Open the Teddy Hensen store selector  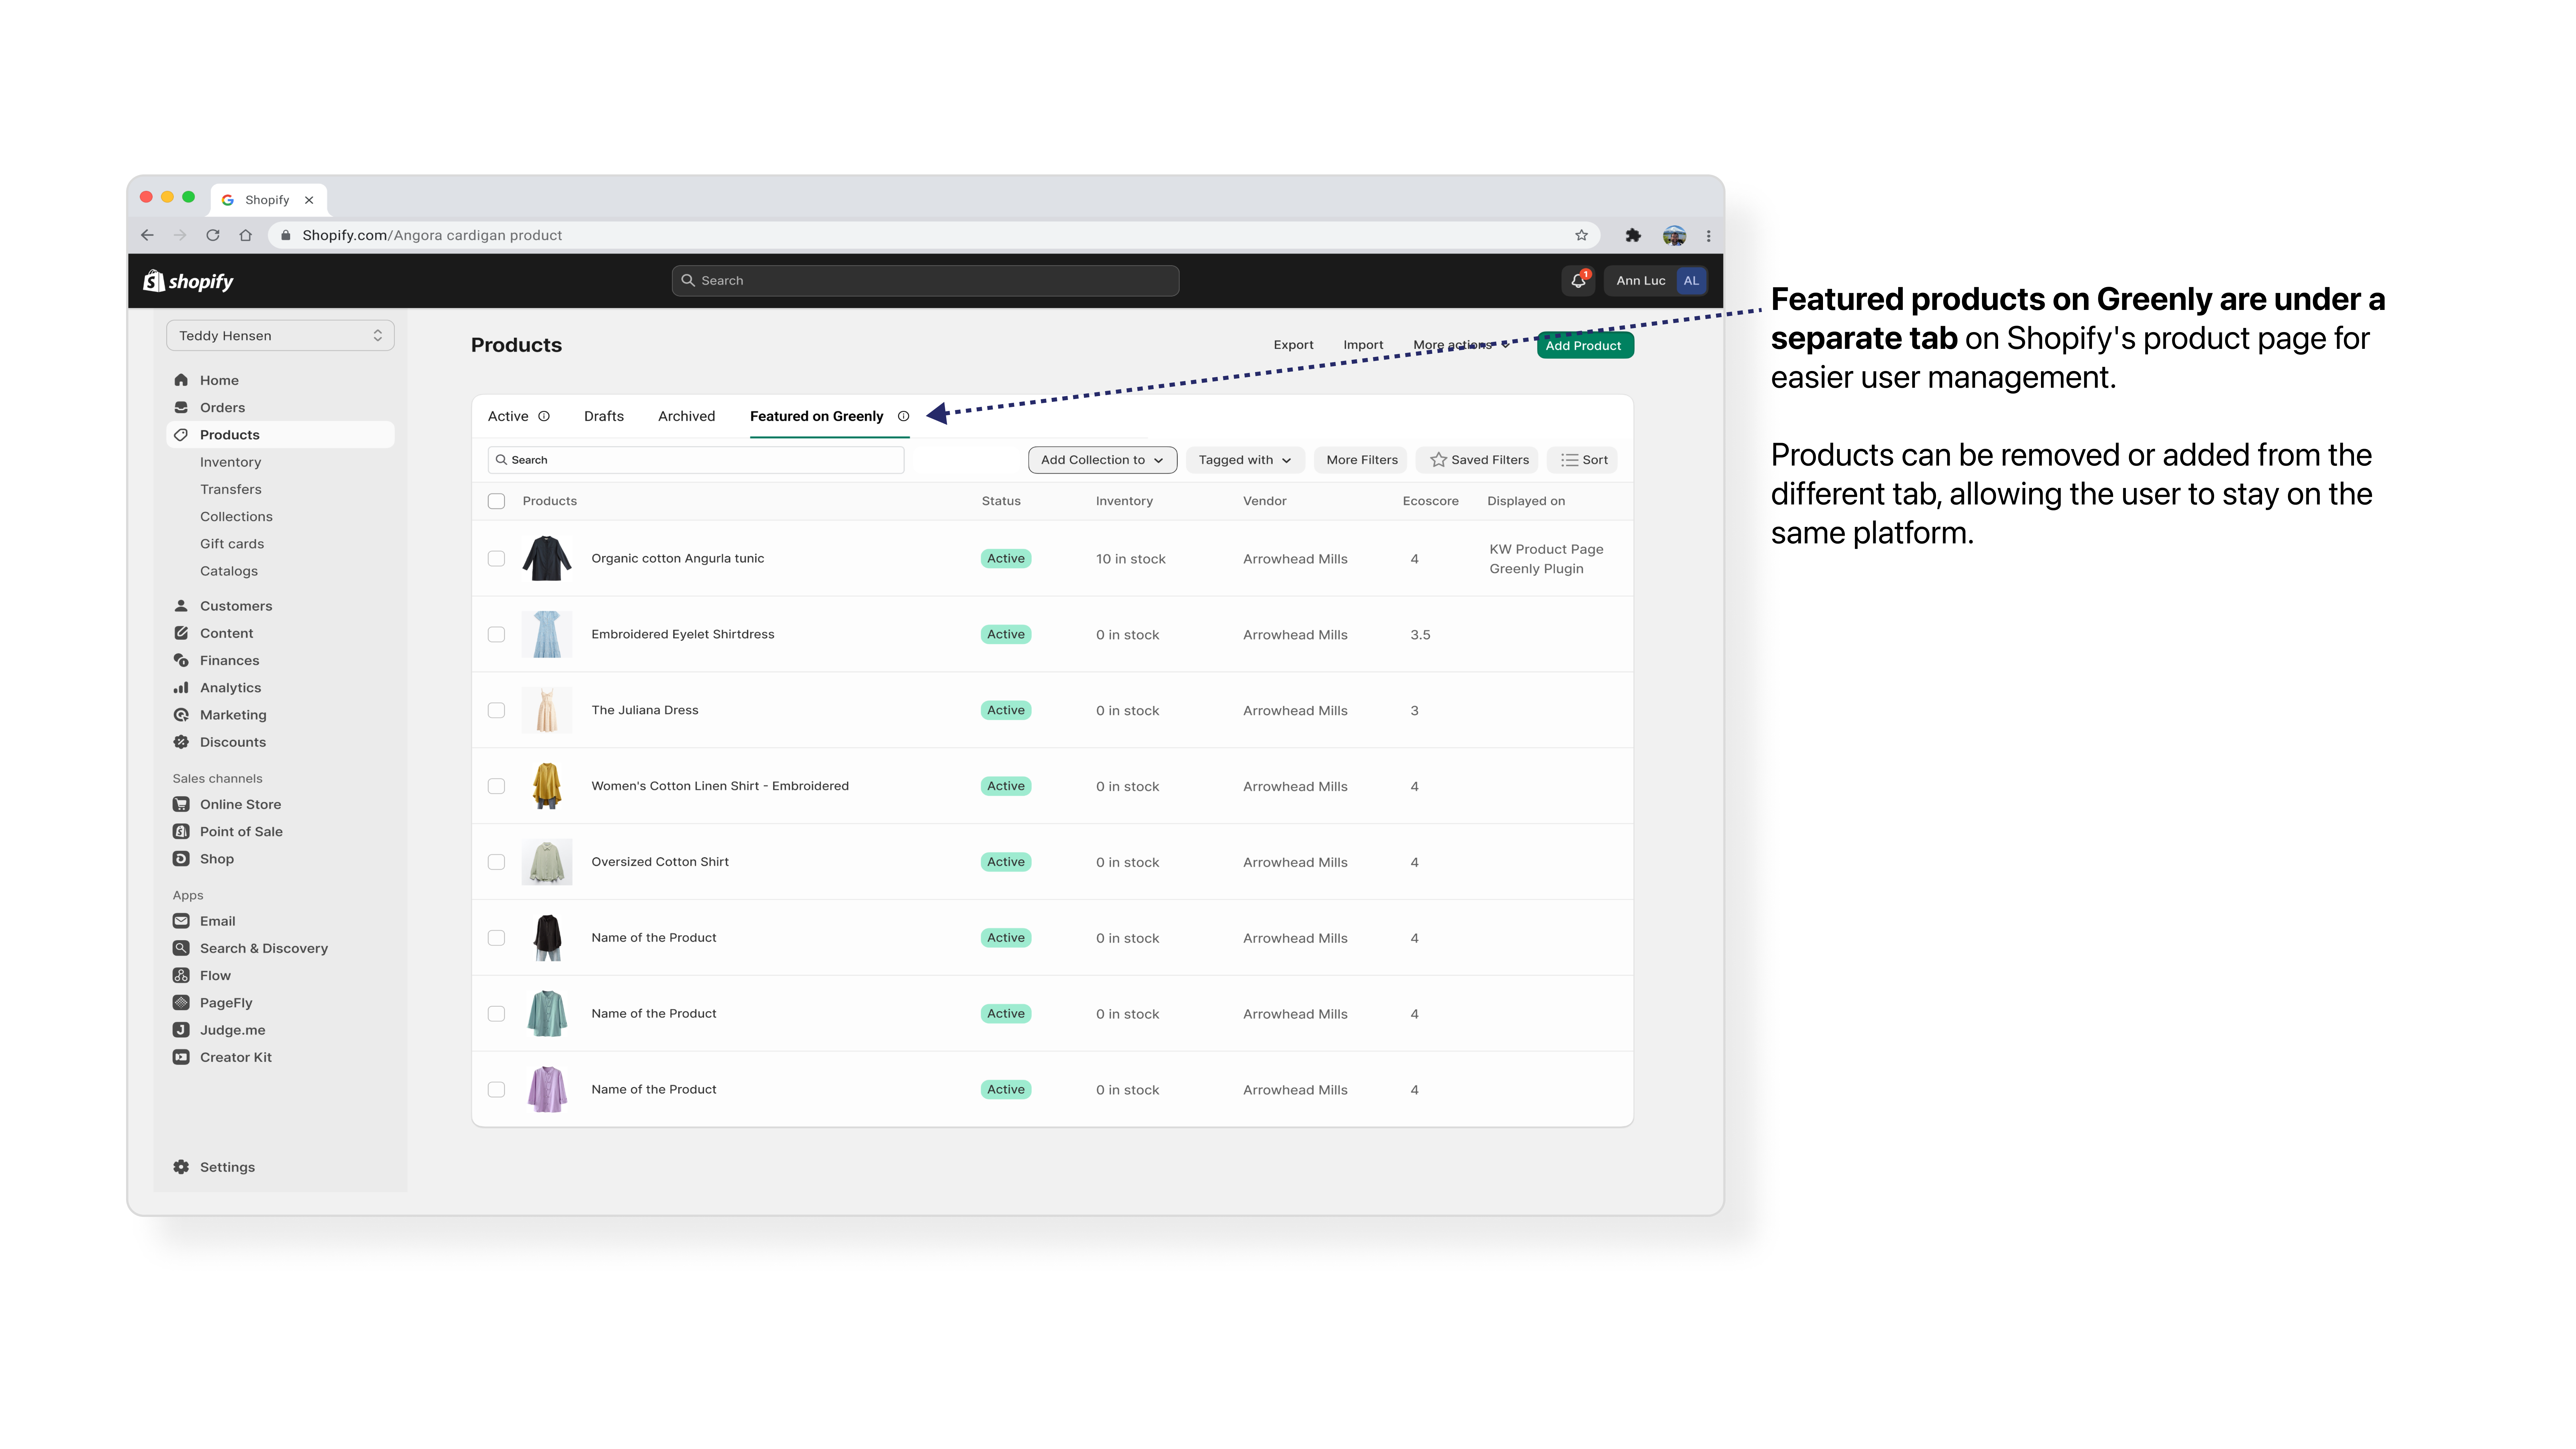(280, 336)
